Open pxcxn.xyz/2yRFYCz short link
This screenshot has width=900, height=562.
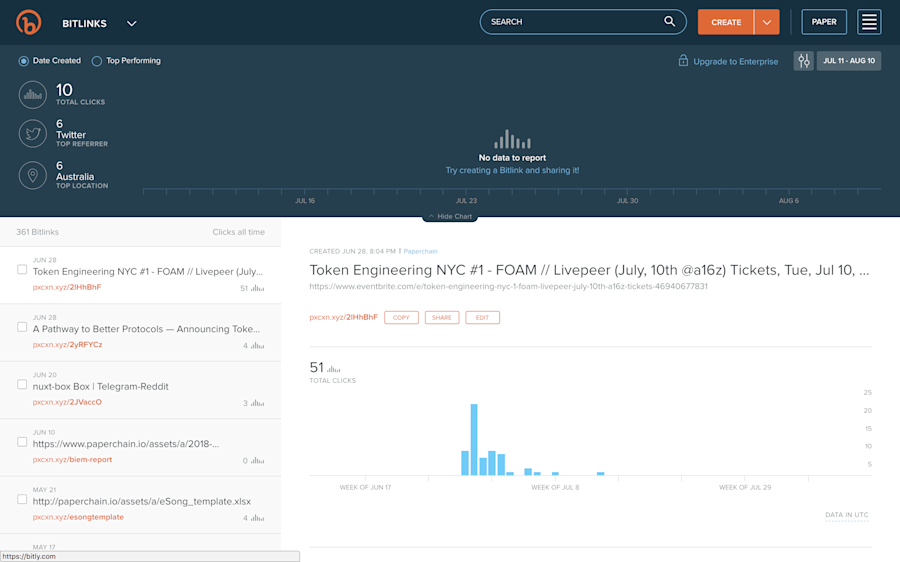tap(67, 344)
